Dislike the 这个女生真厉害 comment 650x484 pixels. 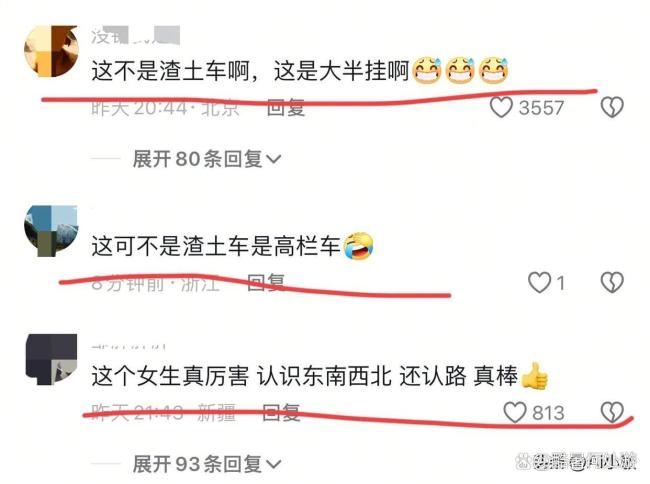(612, 412)
